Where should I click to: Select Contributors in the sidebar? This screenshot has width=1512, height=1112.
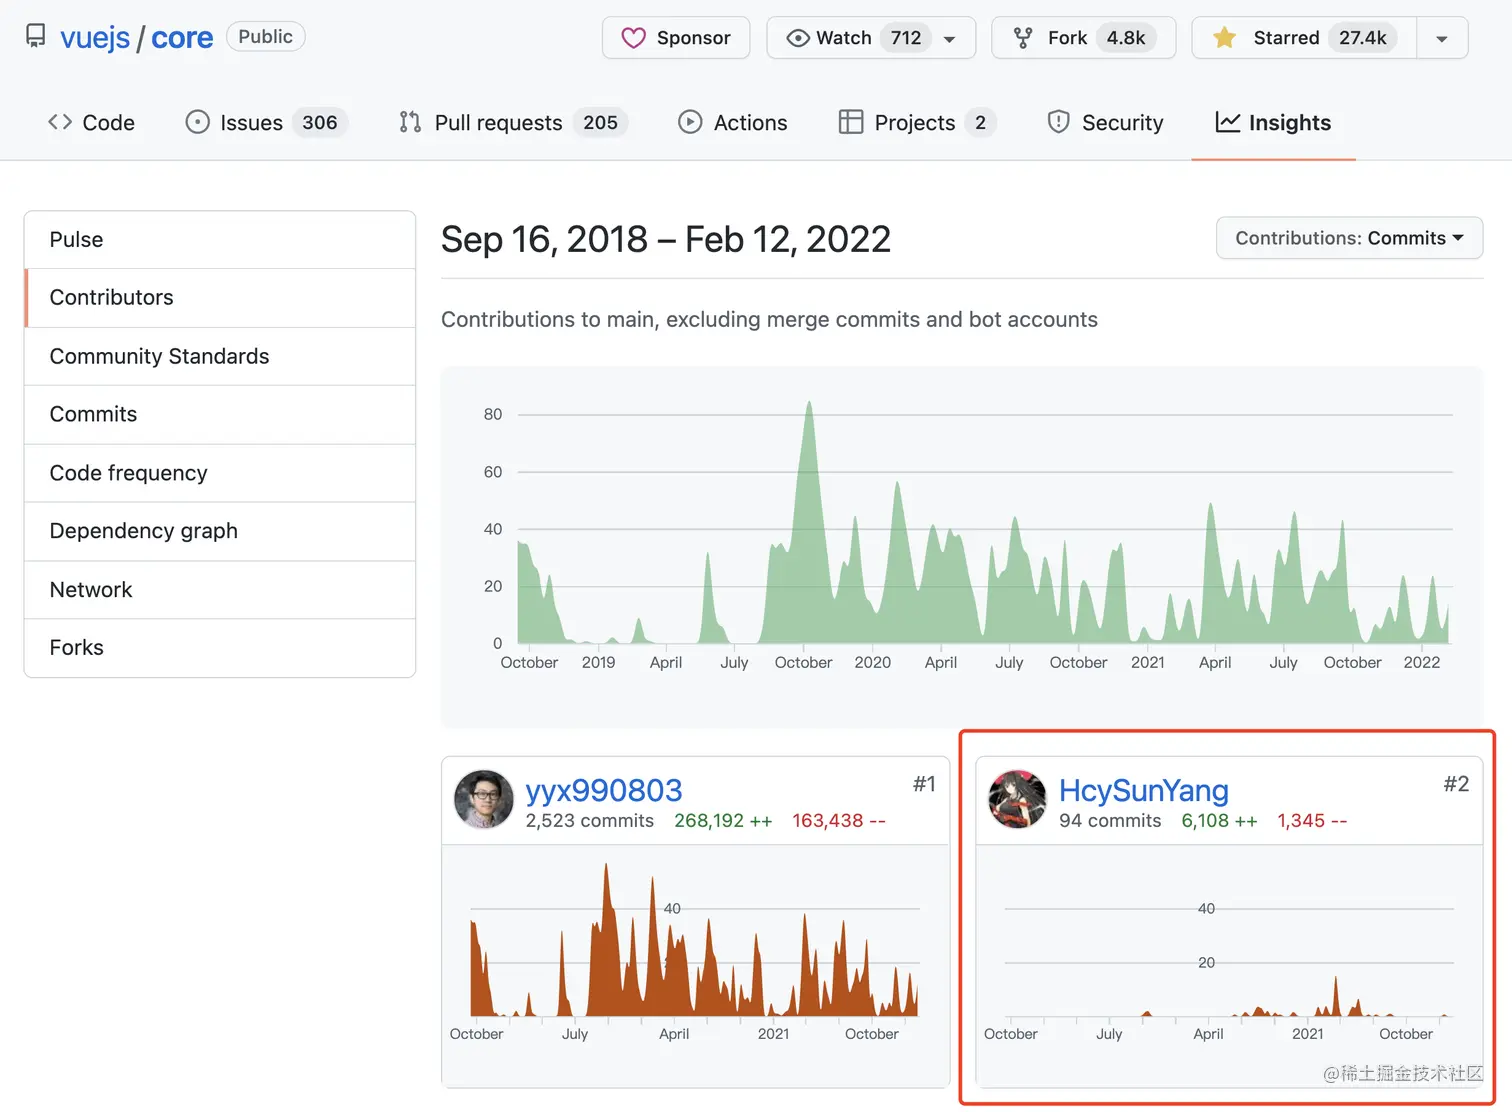[220, 298]
